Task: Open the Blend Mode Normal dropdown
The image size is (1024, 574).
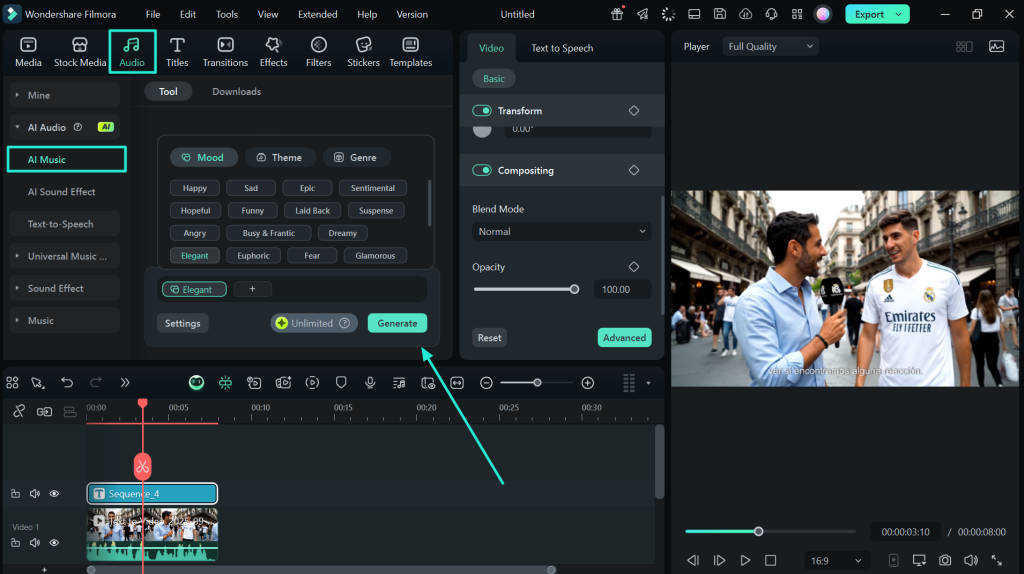Action: coord(561,232)
